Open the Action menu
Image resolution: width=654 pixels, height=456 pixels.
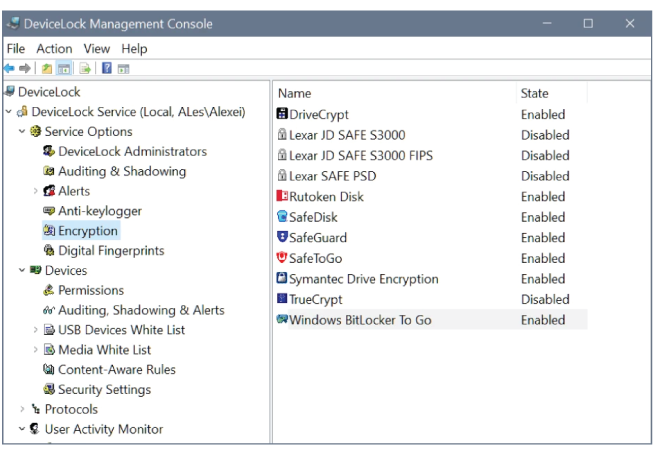(54, 49)
